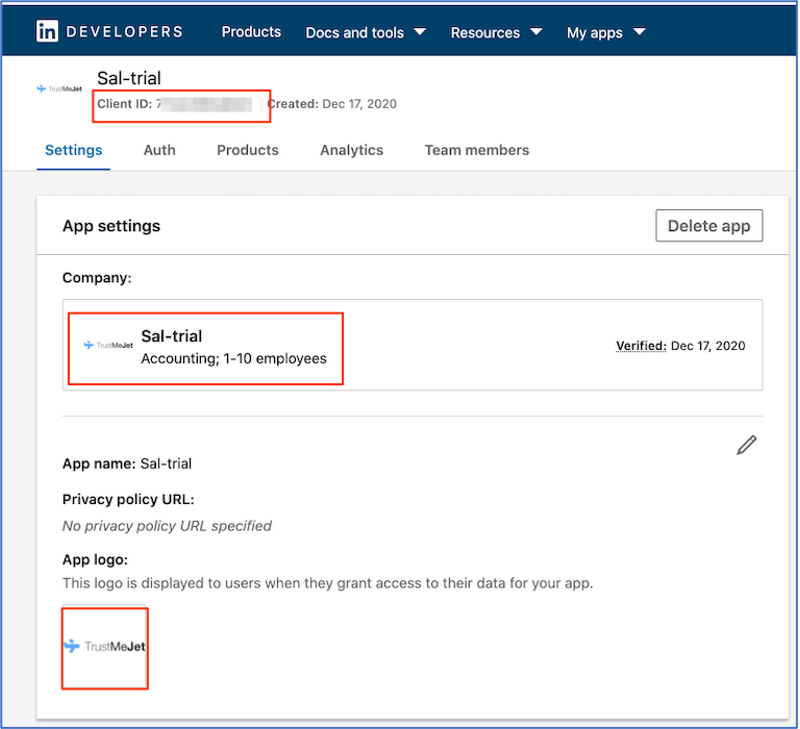The image size is (800, 729).
Task: Click 'No privacy policy URL specified' text
Action: 167,525
